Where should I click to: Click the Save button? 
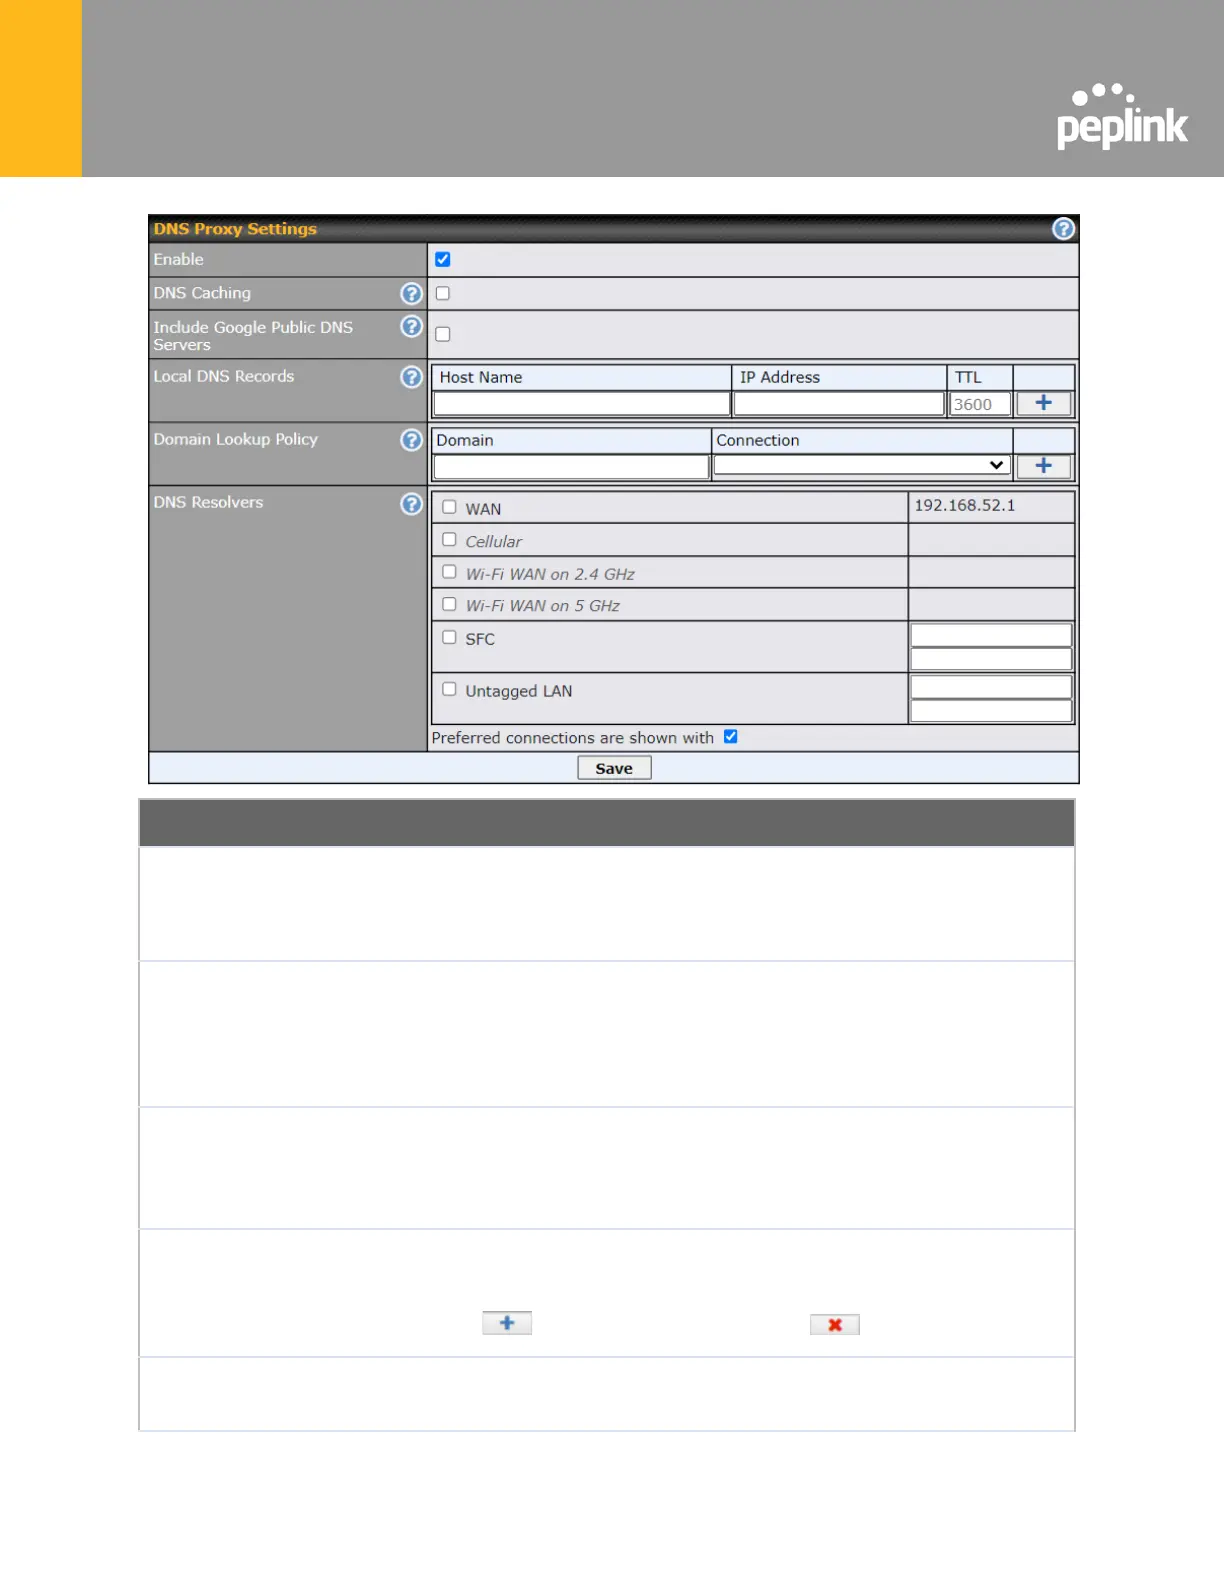click(614, 768)
